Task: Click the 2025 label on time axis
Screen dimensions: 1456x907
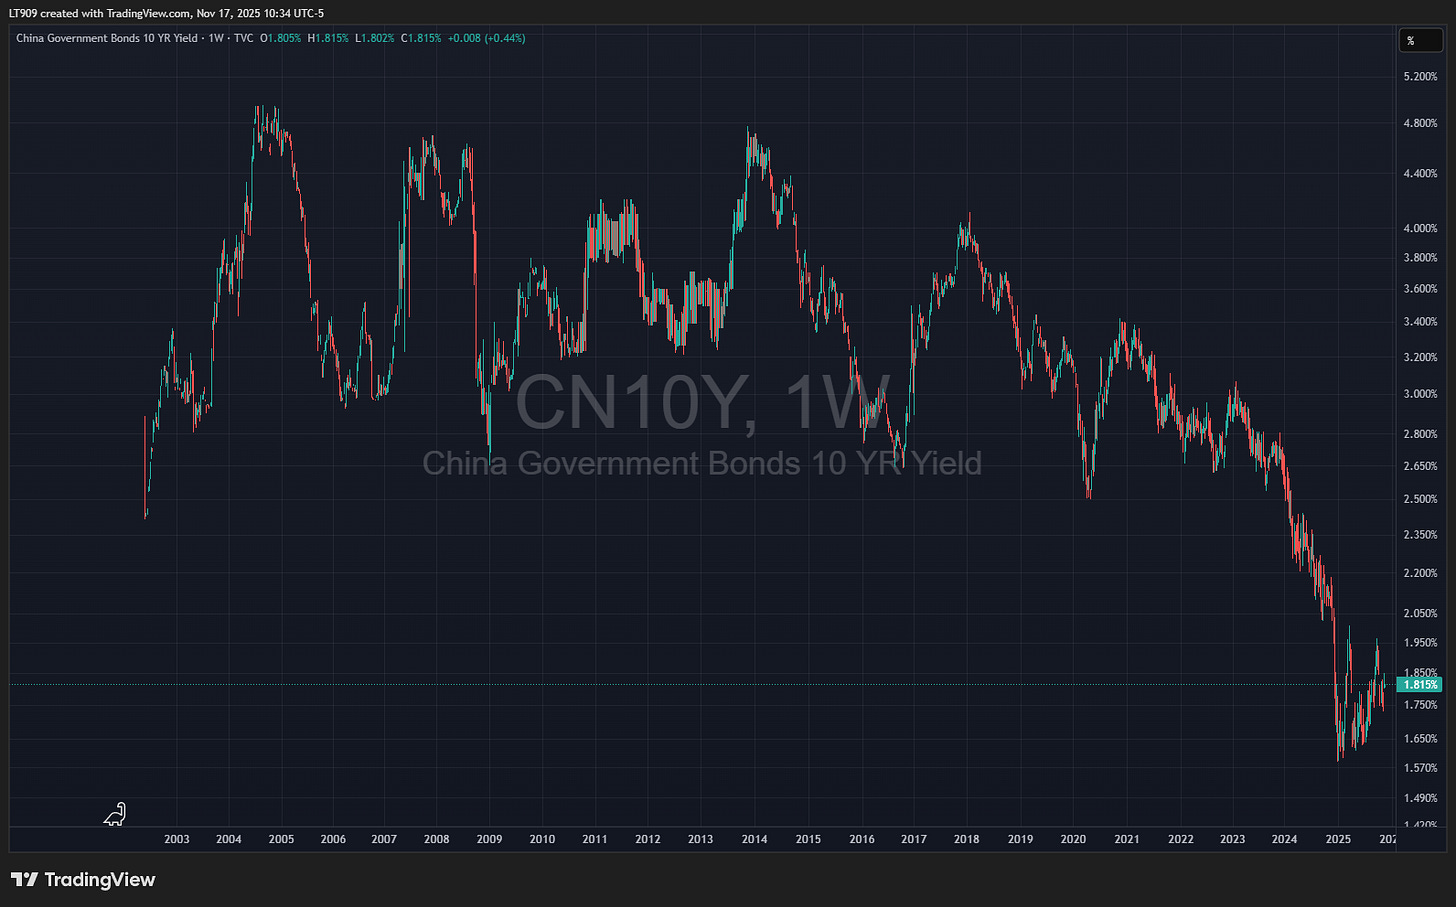Action: click(1338, 839)
